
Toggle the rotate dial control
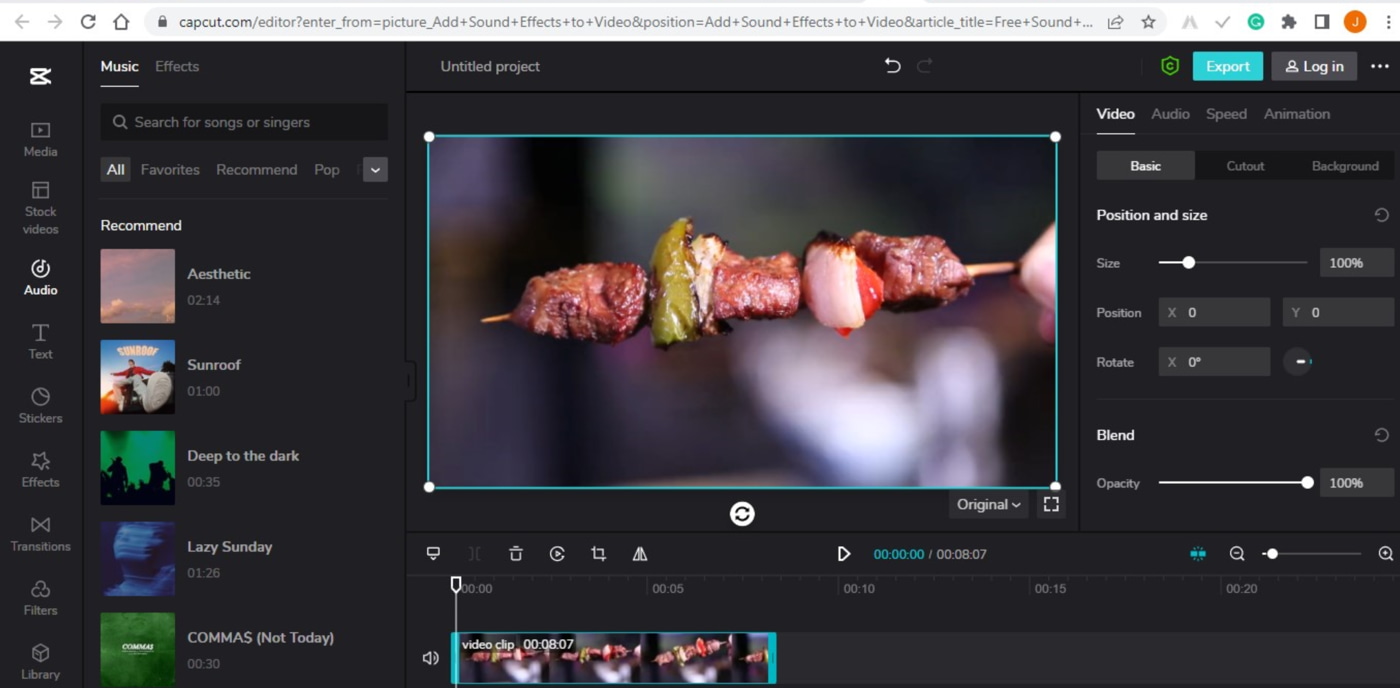pyautogui.click(x=1298, y=362)
